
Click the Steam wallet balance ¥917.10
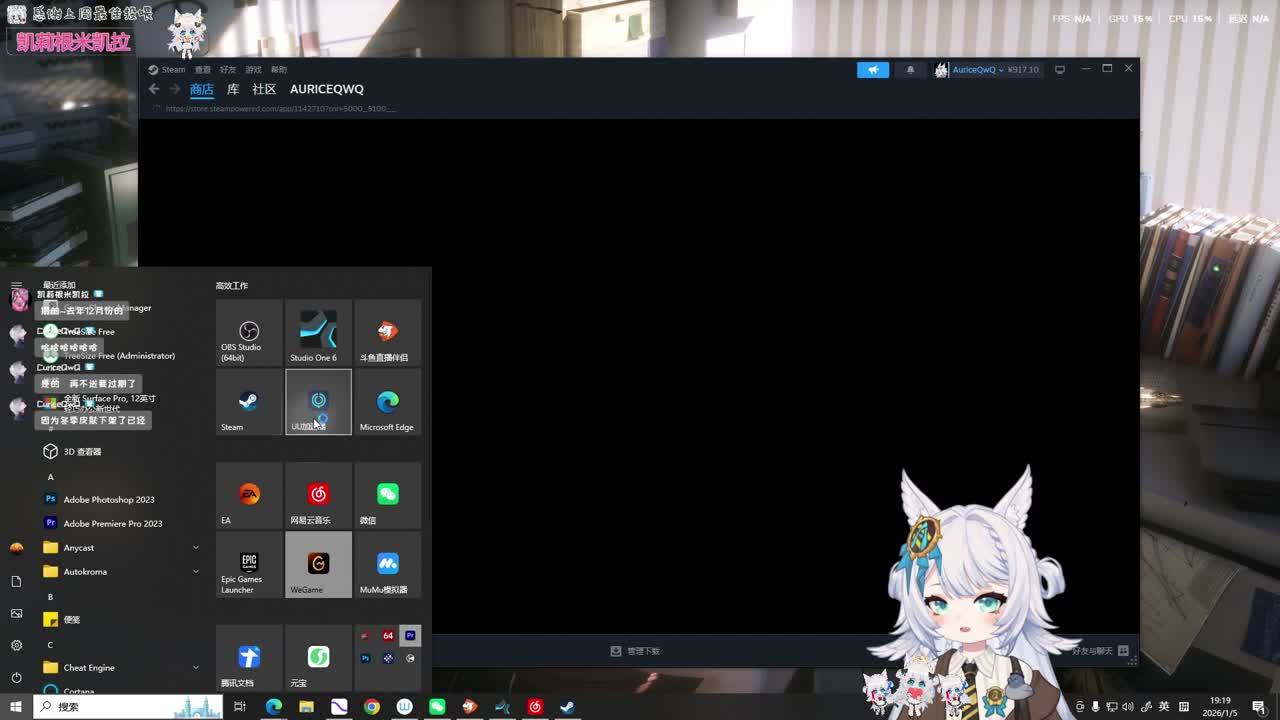pyautogui.click(x=1023, y=70)
